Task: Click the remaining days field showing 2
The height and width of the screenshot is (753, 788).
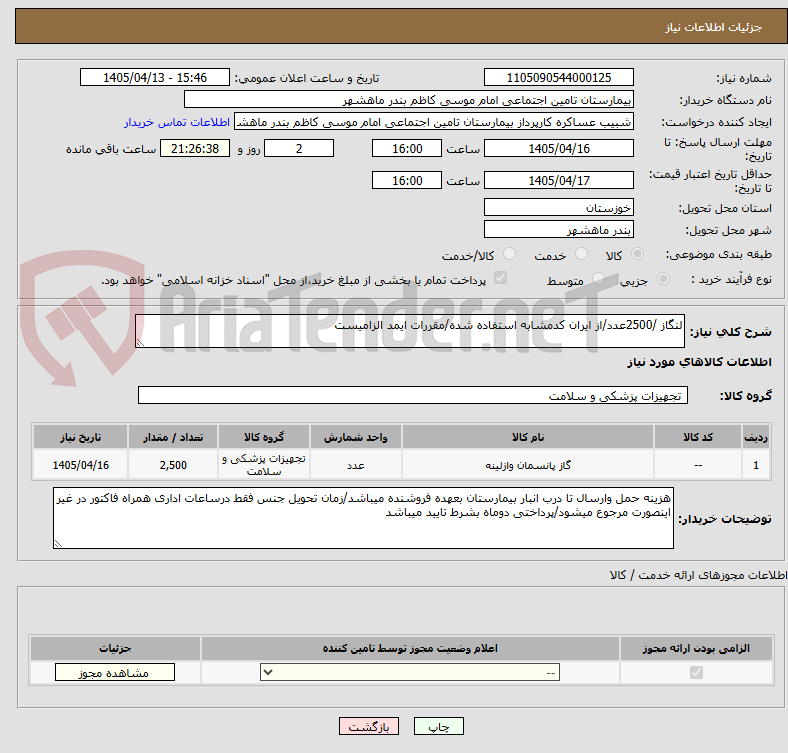Action: (x=299, y=149)
